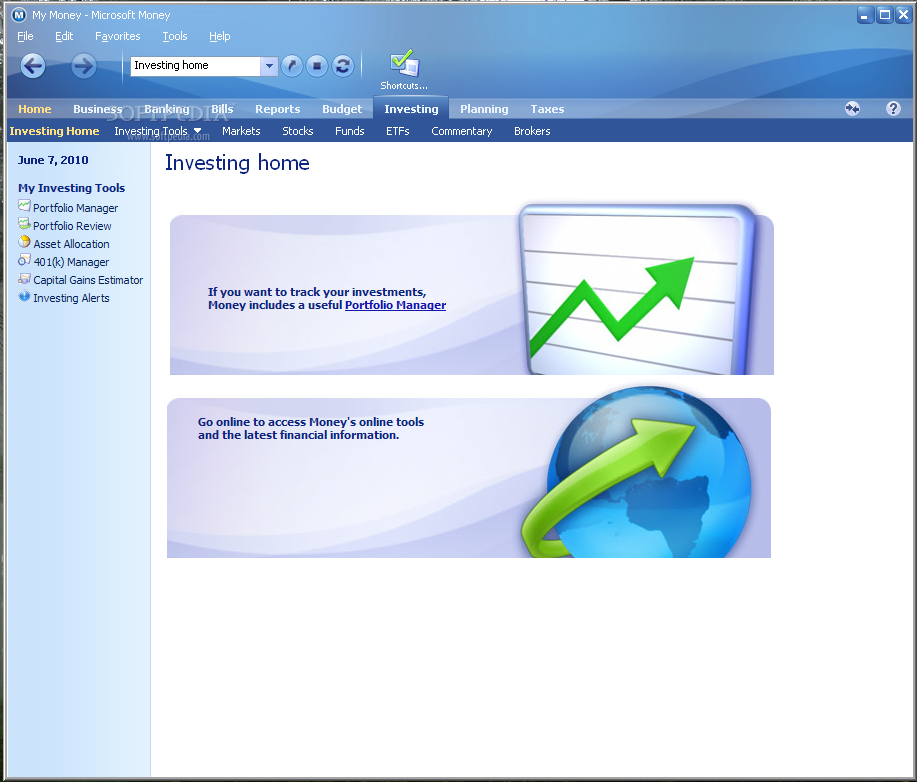The image size is (917, 782).
Task: Click the My Investing Tools heading
Action: pyautogui.click(x=71, y=188)
